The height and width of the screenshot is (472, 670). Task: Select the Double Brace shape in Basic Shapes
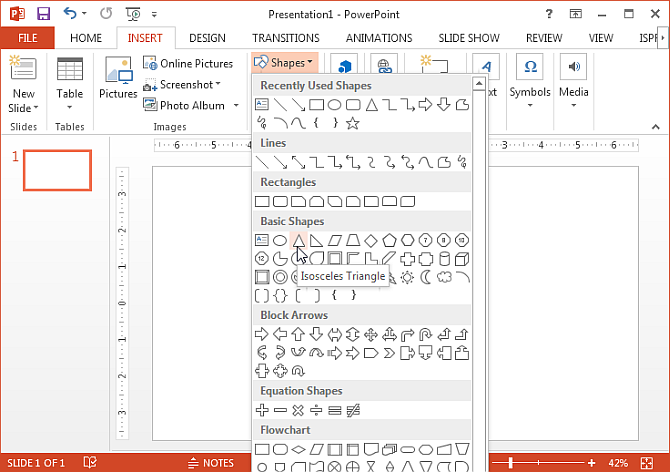click(280, 295)
